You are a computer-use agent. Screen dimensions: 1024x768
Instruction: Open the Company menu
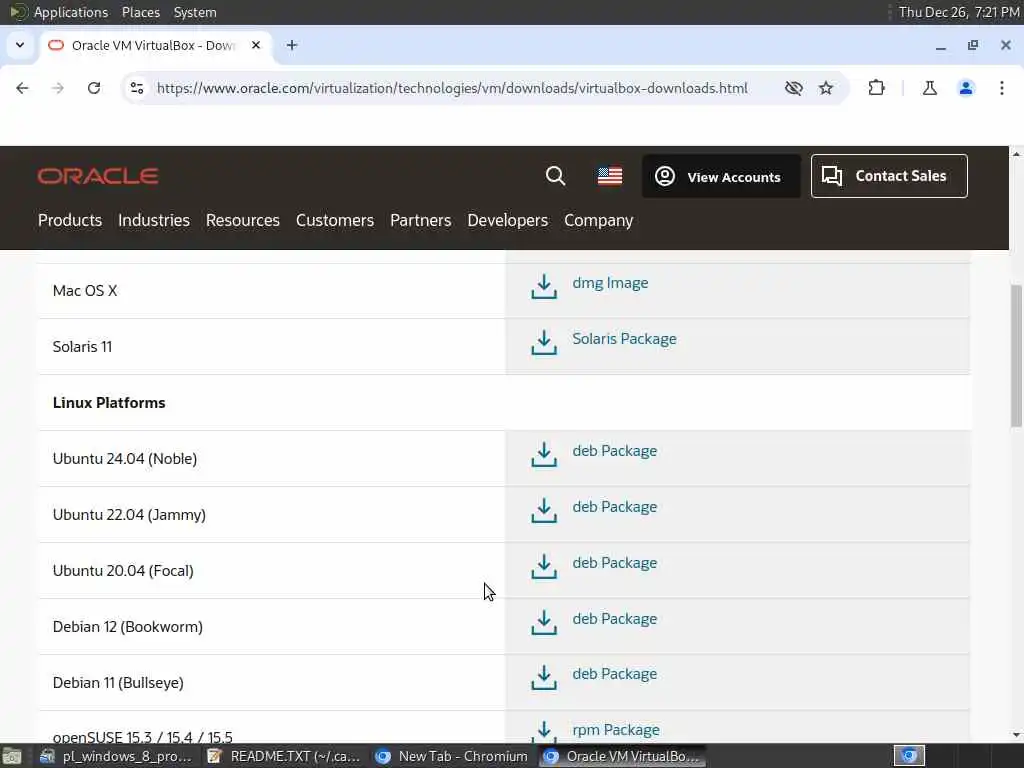[599, 221]
